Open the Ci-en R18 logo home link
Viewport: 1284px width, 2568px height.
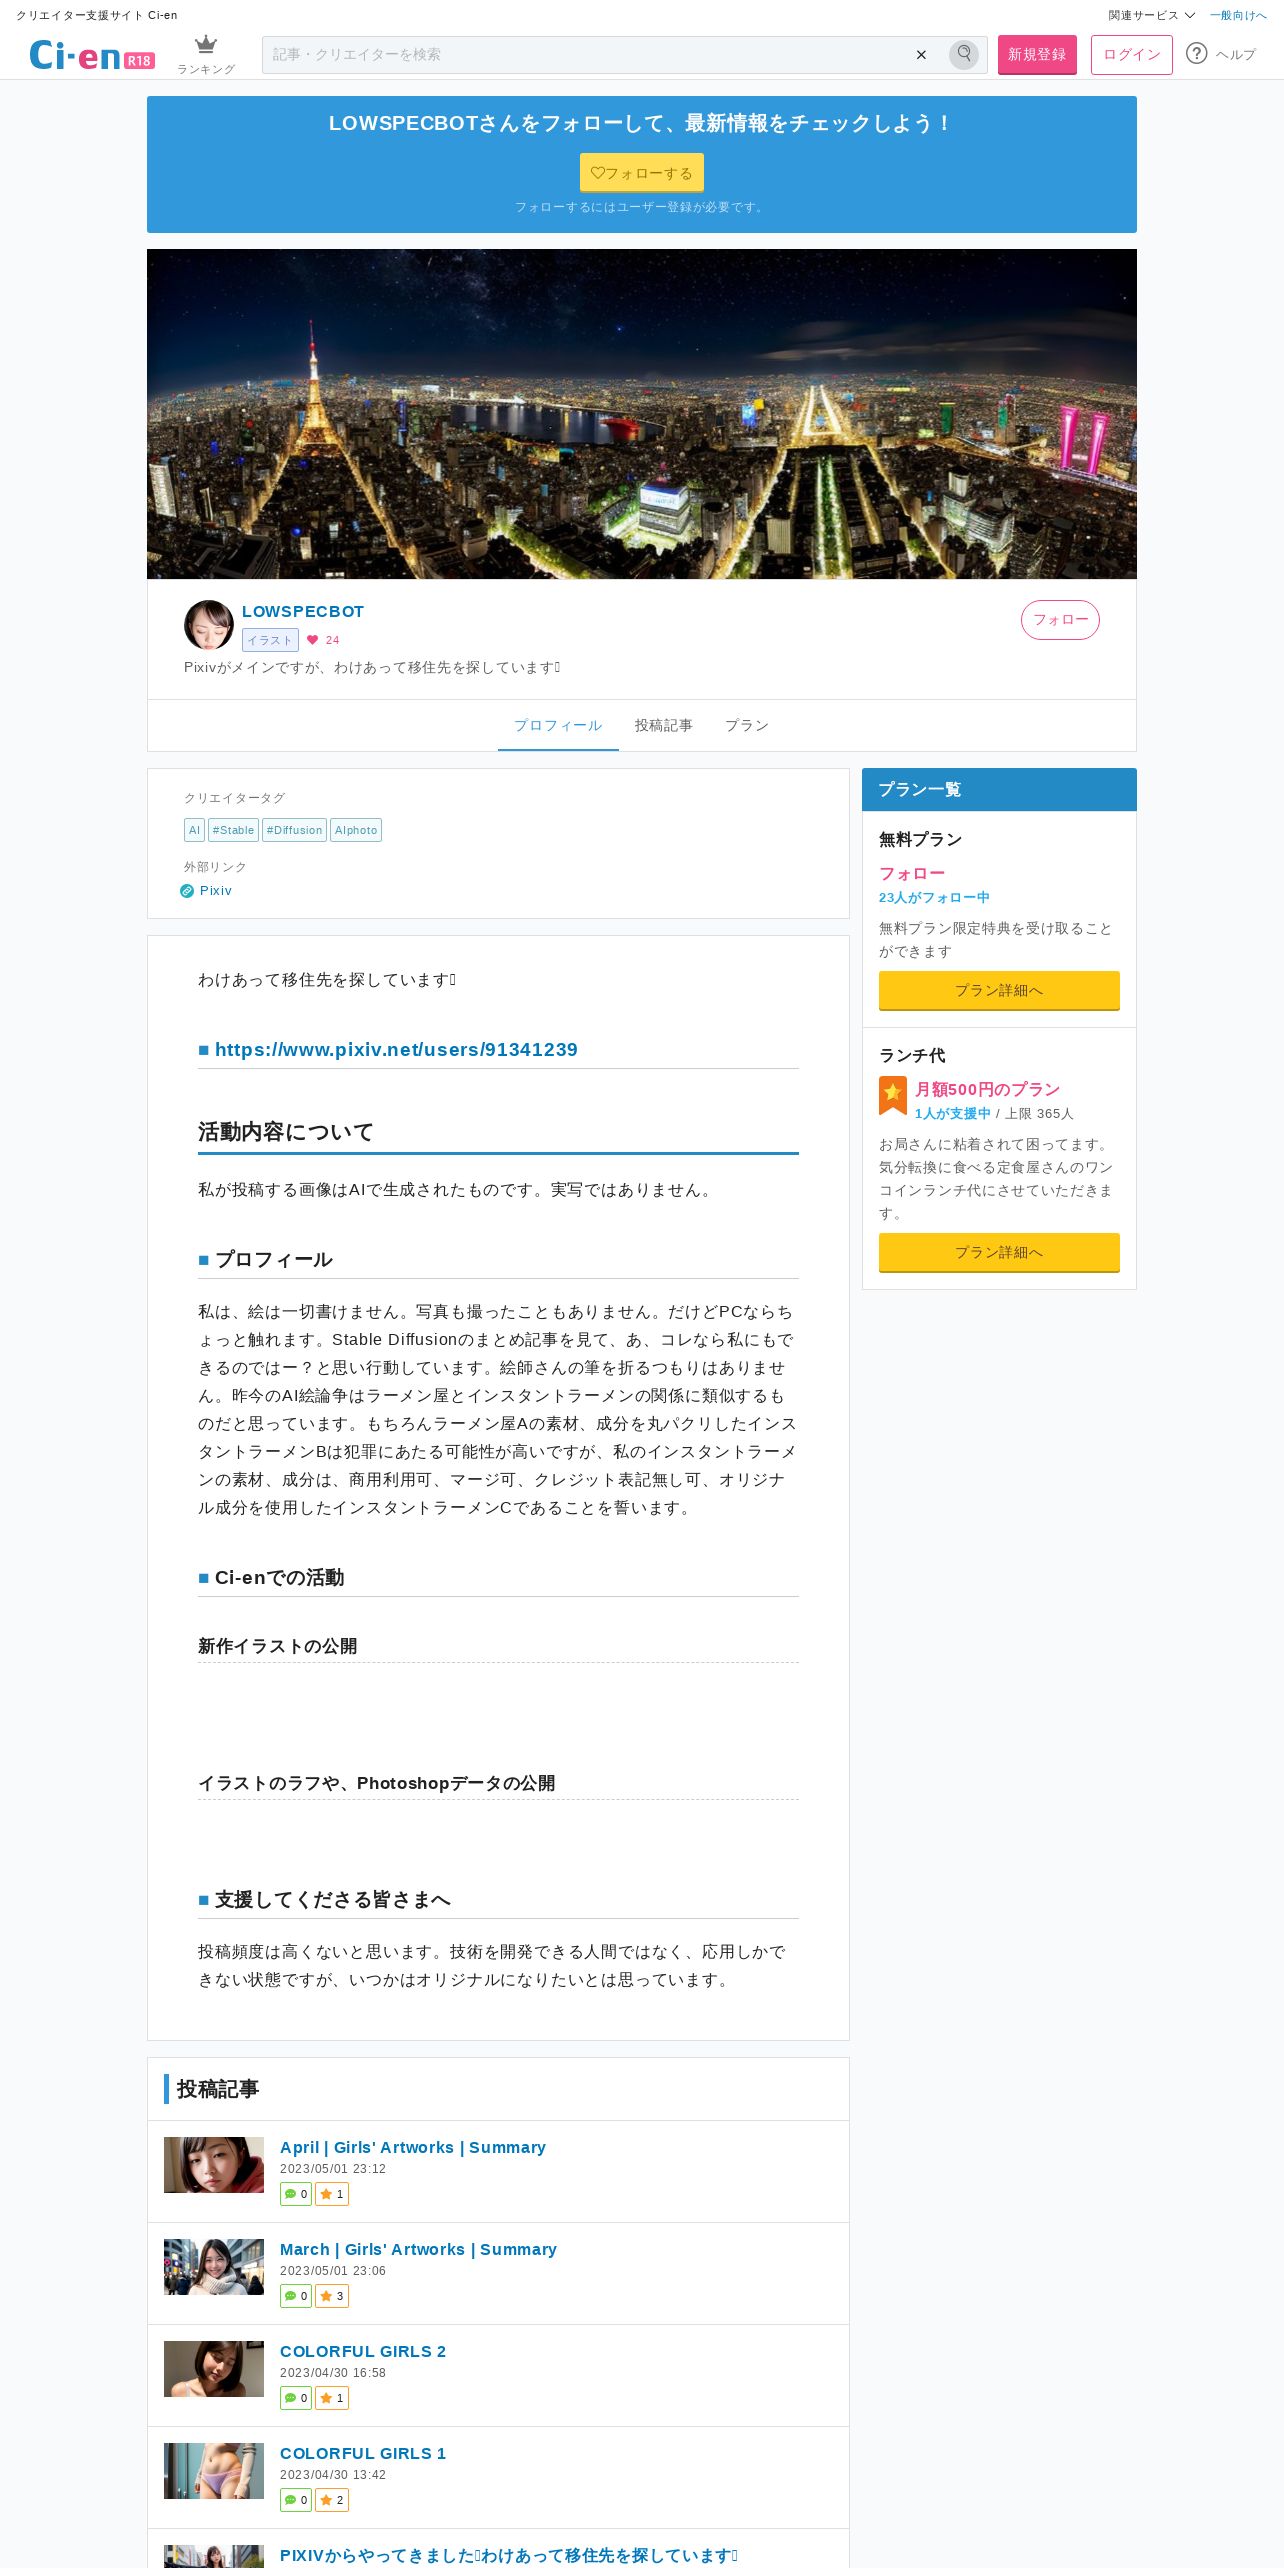pos(92,55)
